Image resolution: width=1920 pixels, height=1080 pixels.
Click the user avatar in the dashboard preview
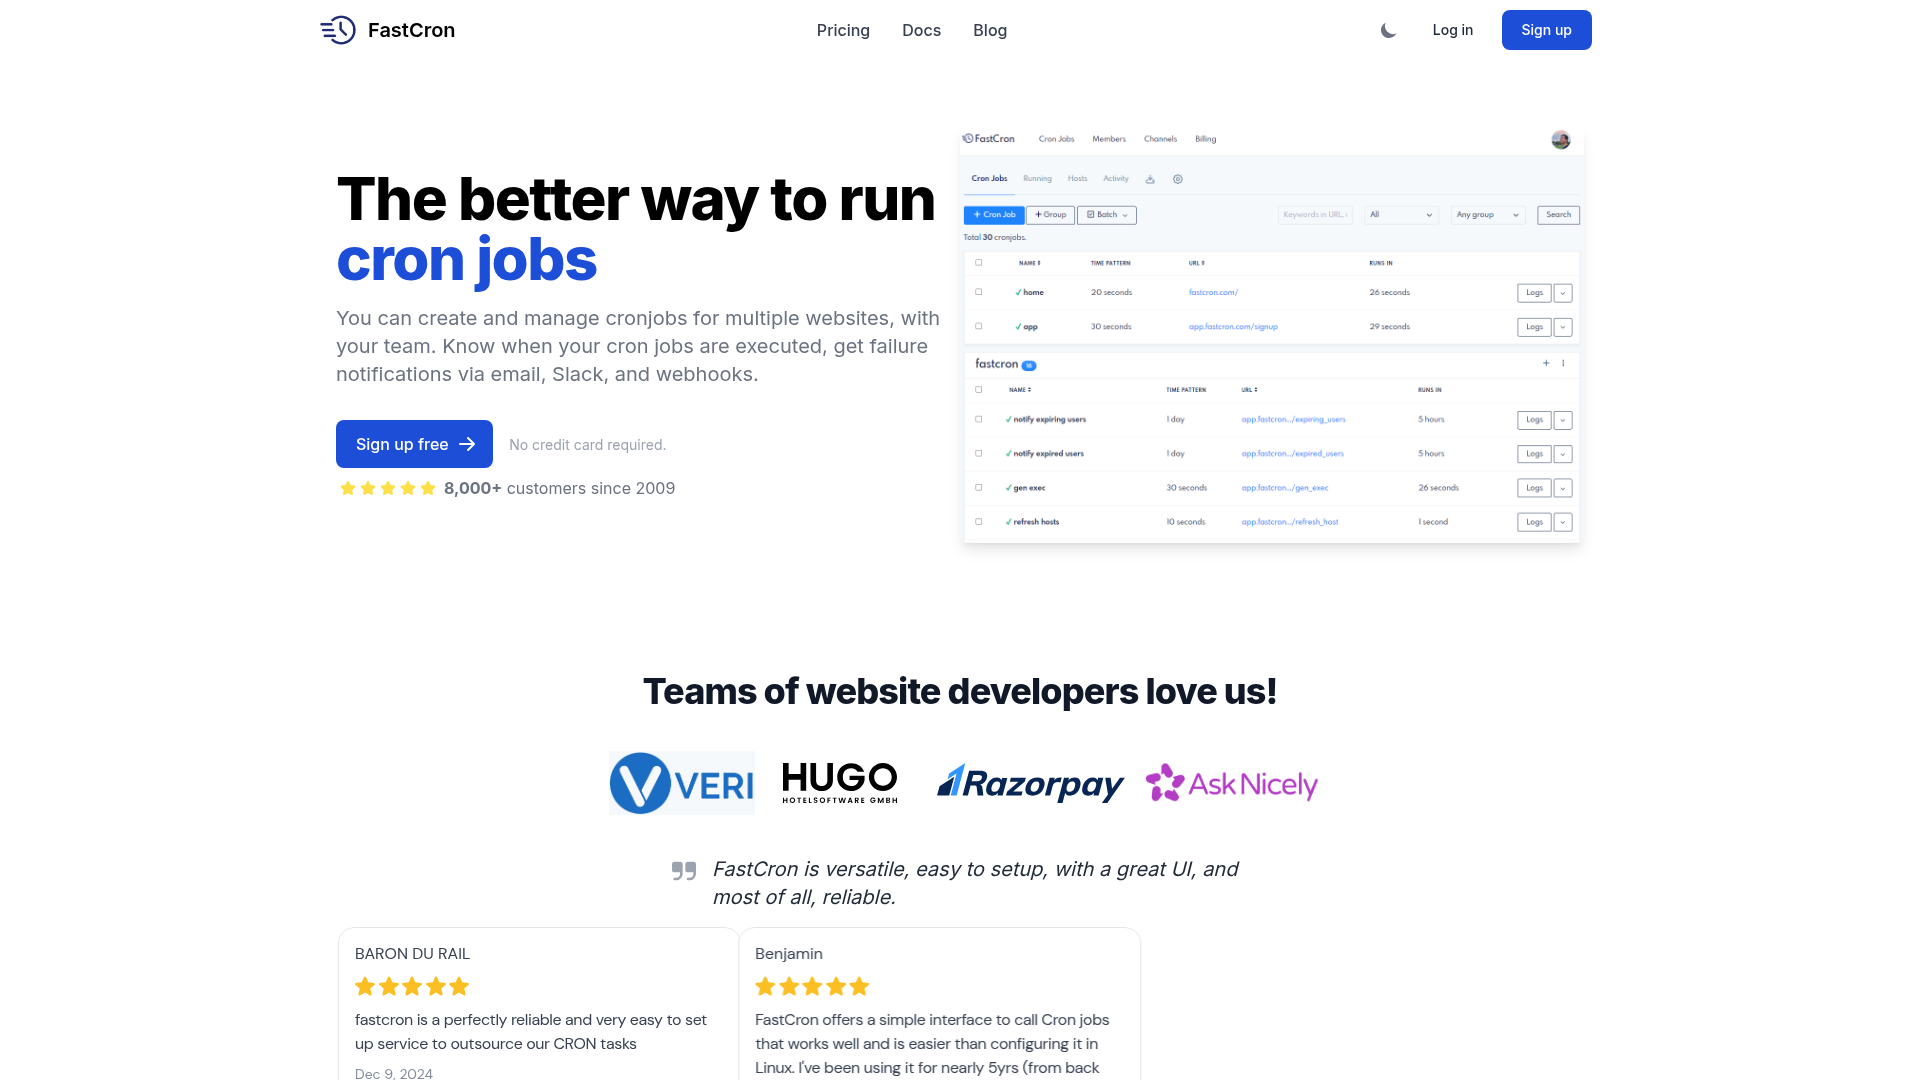(x=1561, y=140)
